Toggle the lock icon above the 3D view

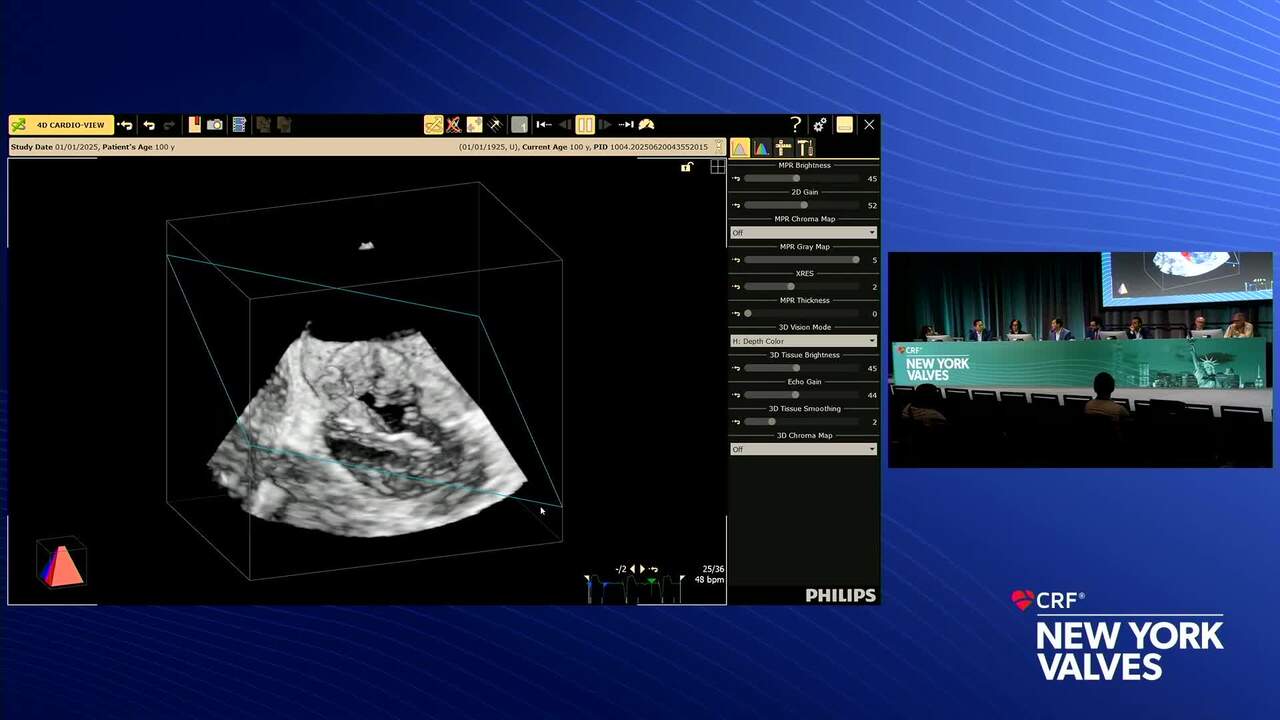[x=687, y=167]
